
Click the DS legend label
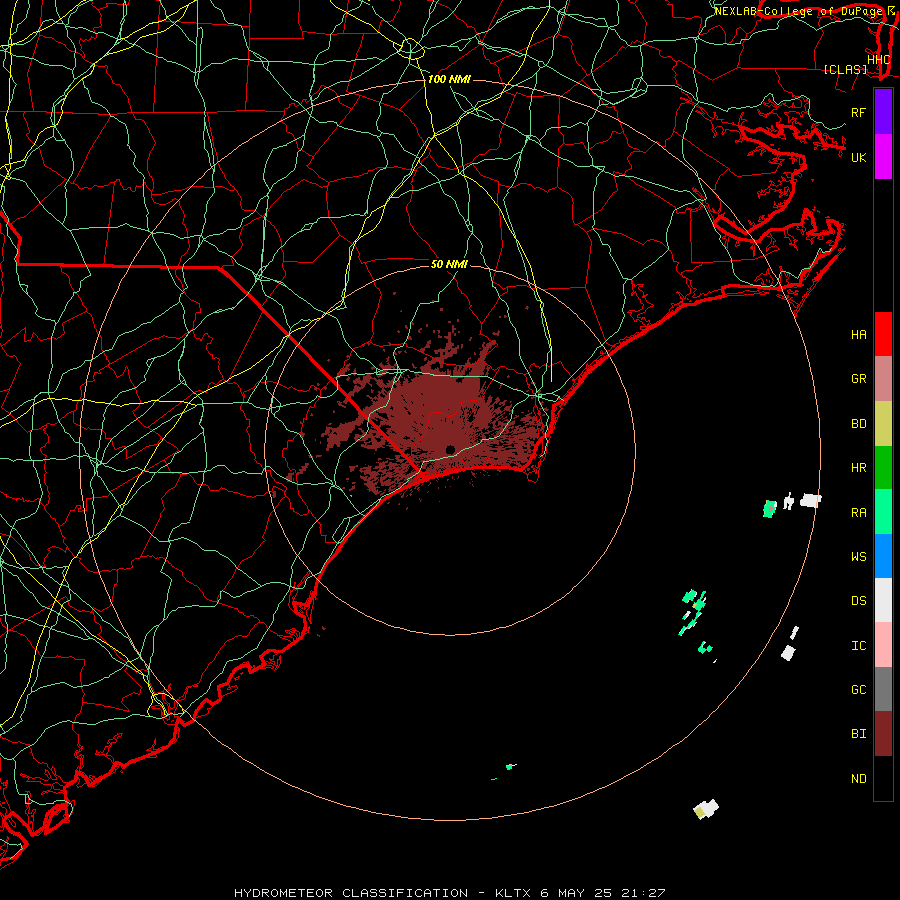pos(858,601)
